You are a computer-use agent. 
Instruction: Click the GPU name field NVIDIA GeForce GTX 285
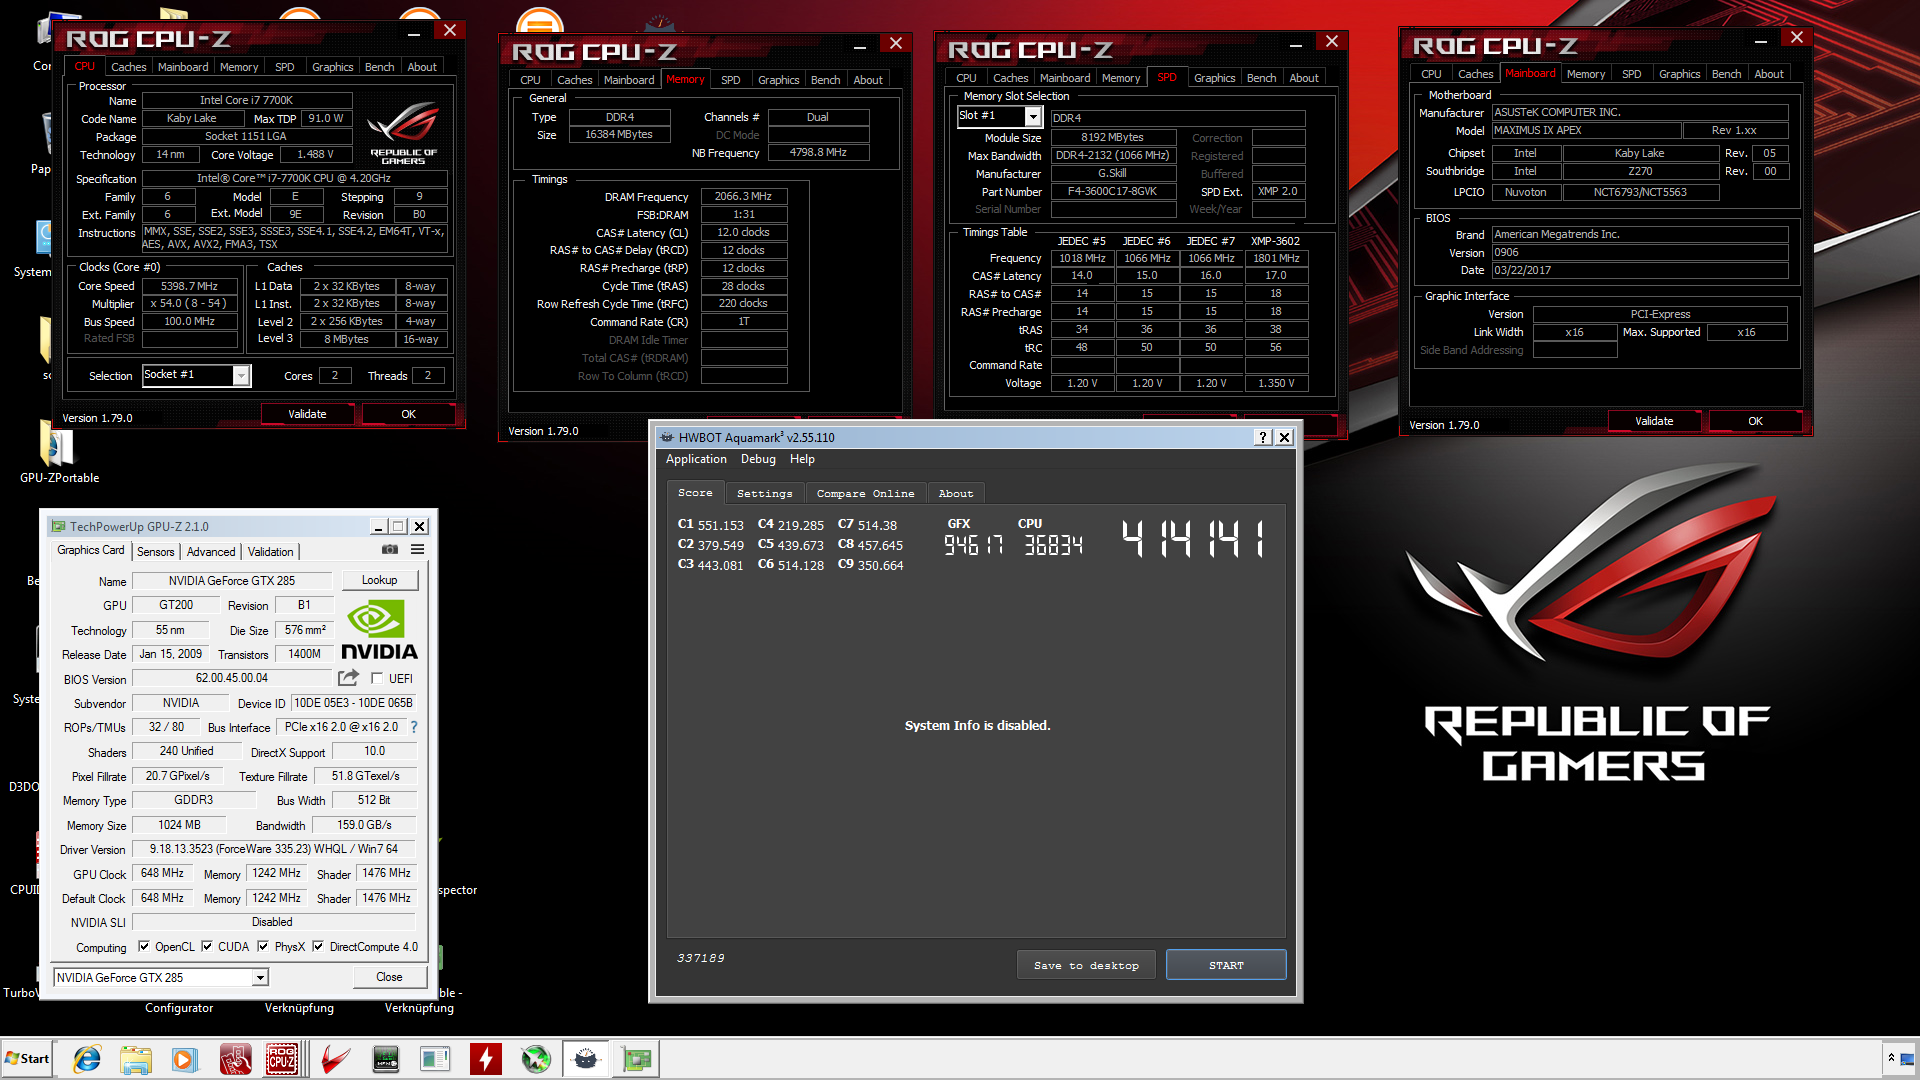[232, 580]
